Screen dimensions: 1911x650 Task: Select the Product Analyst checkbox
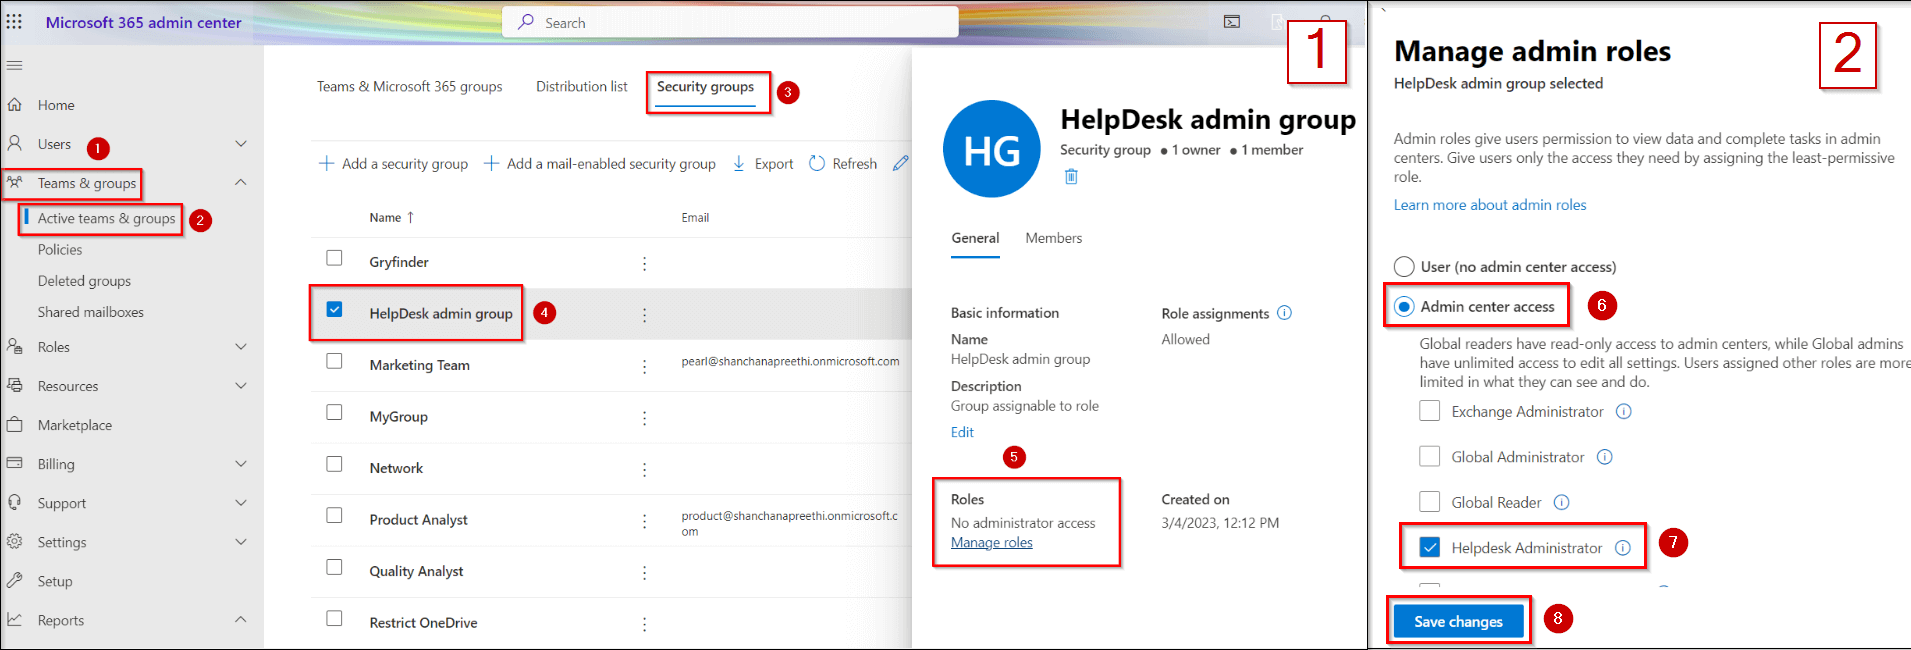point(334,515)
